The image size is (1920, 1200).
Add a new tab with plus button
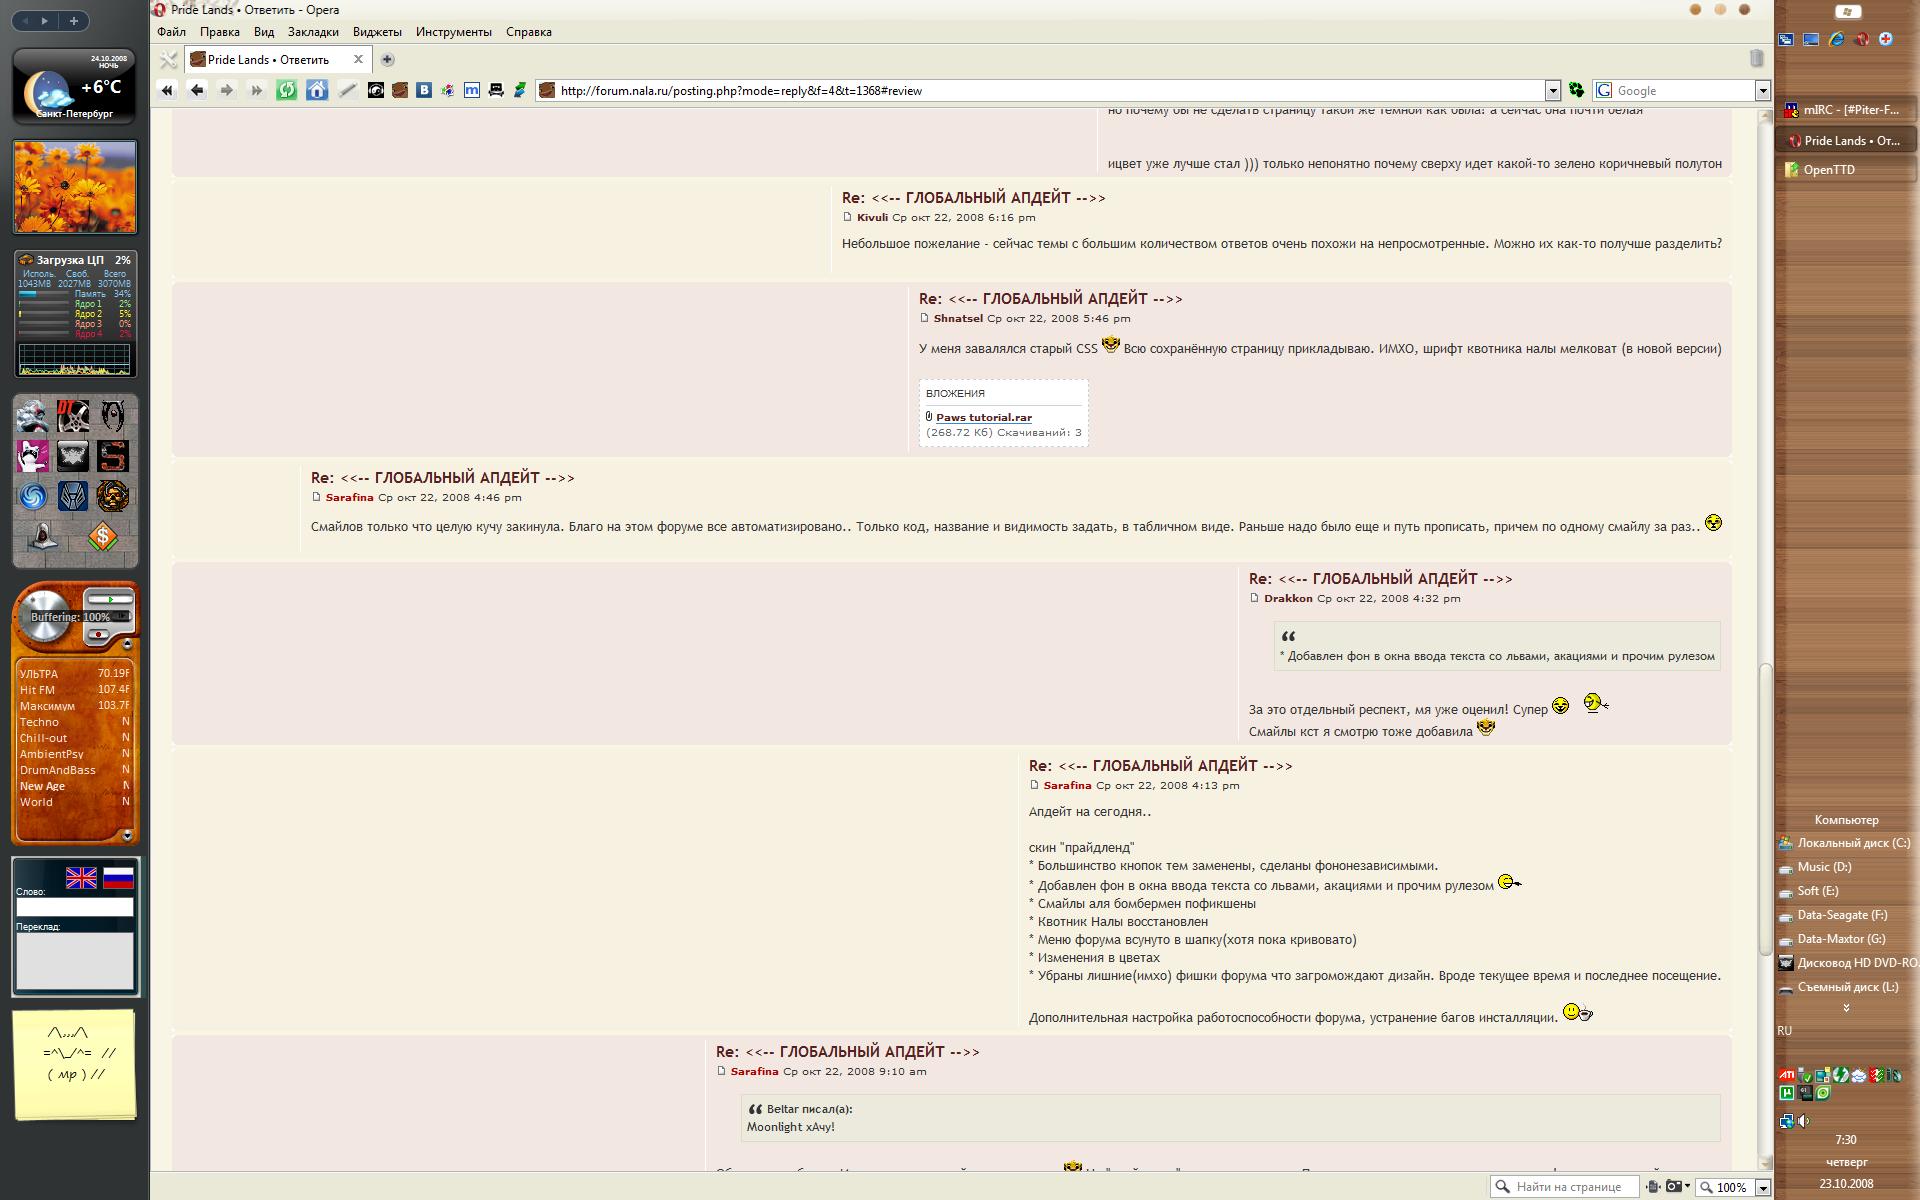(387, 60)
